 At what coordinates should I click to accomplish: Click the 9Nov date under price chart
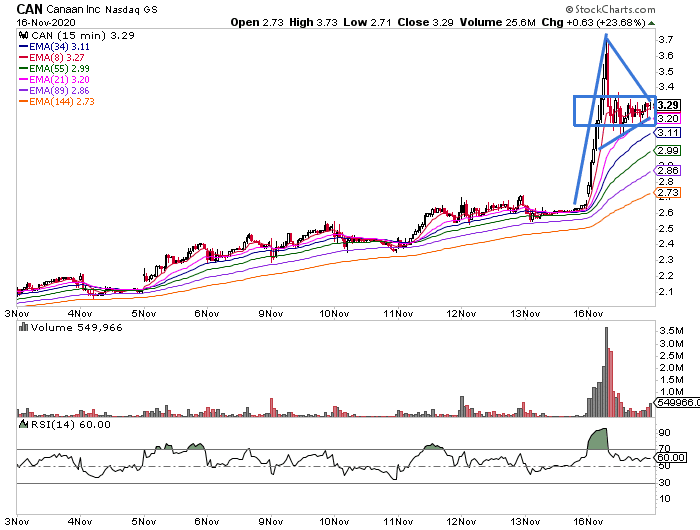(x=271, y=313)
